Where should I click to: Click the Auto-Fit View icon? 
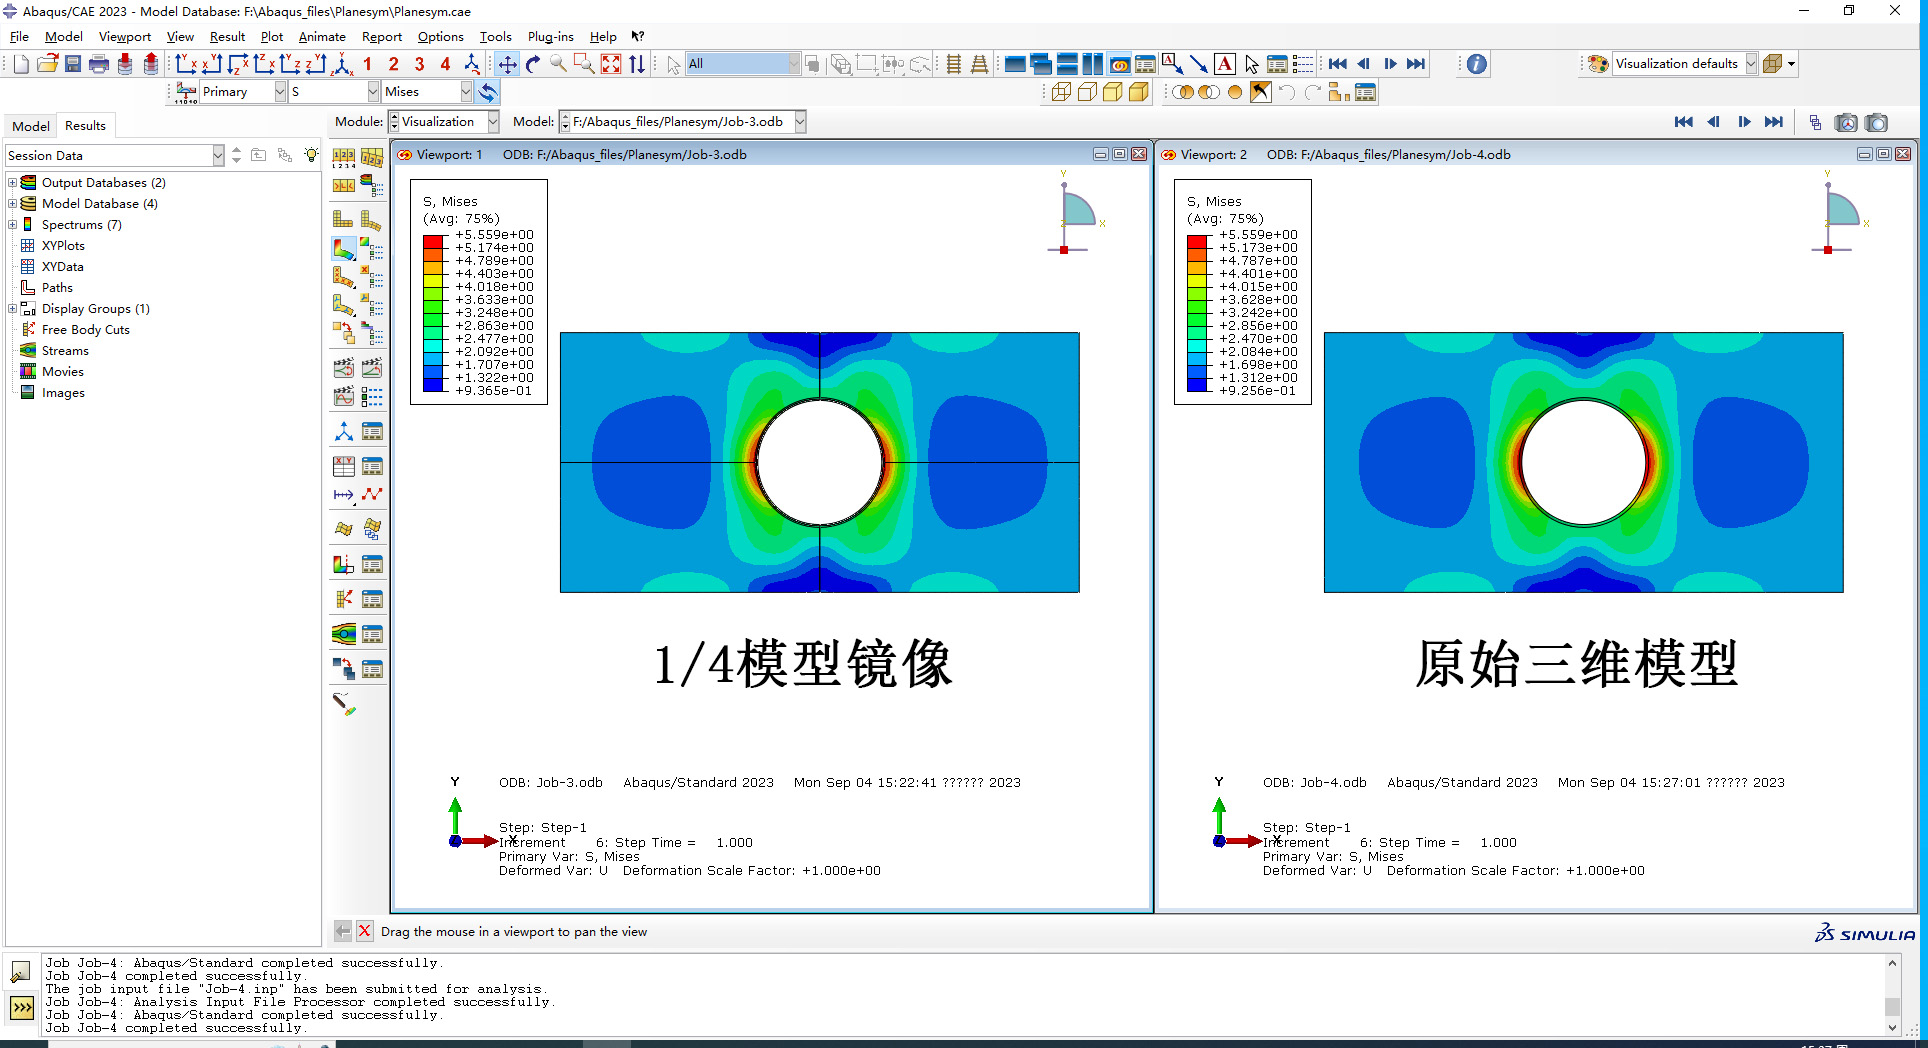coord(611,64)
